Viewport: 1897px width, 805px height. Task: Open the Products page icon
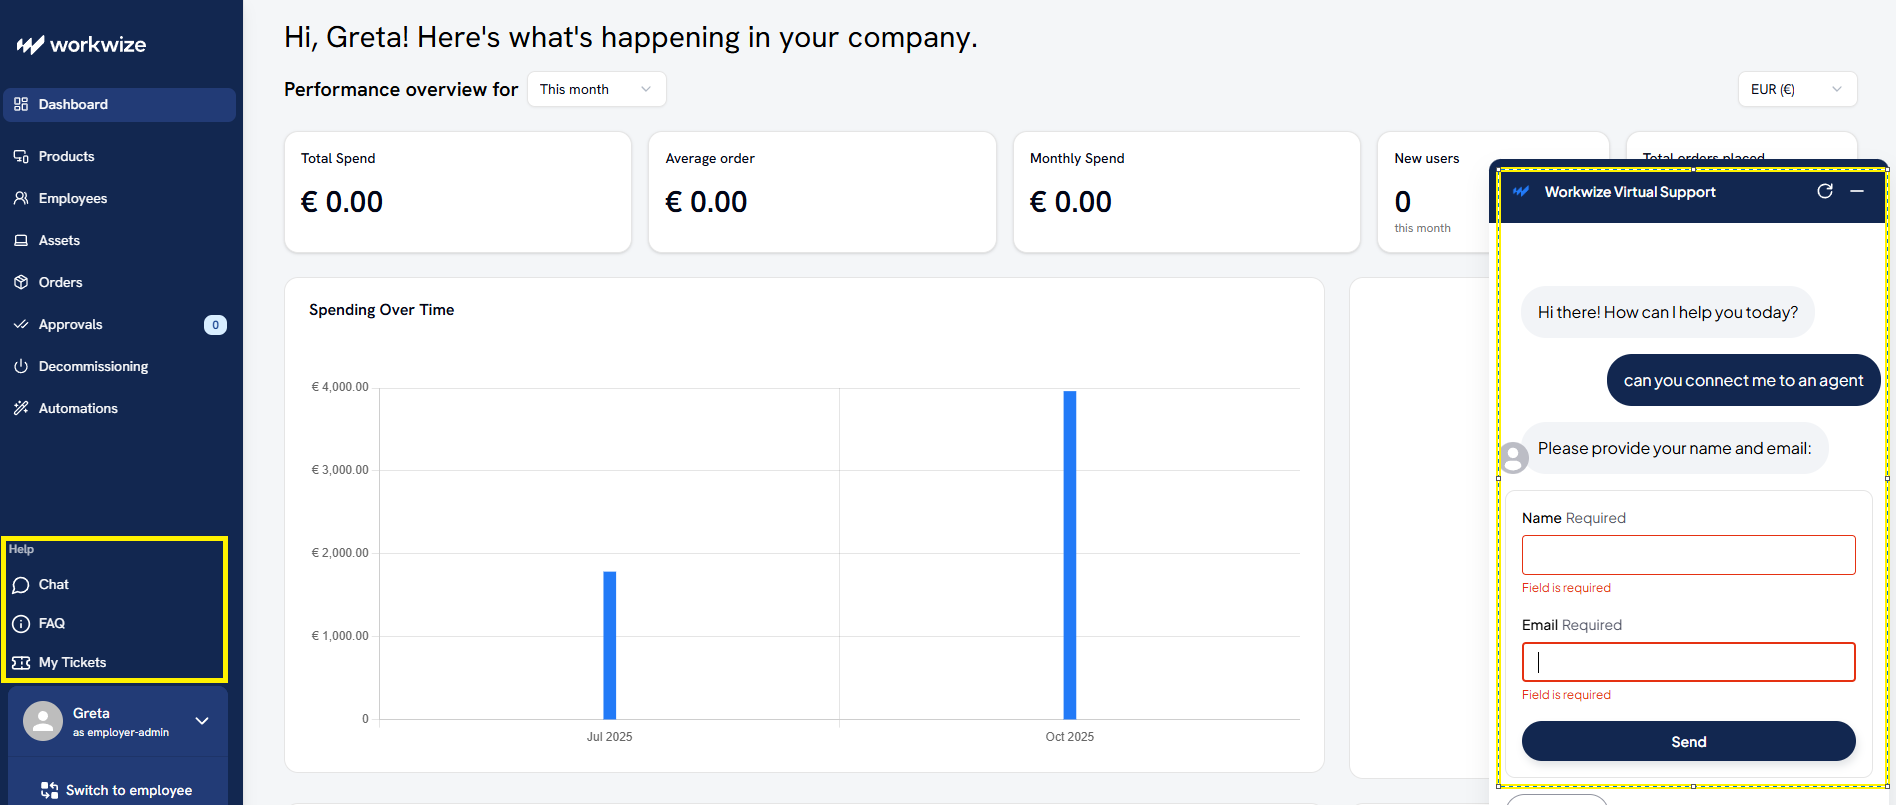pyautogui.click(x=21, y=157)
